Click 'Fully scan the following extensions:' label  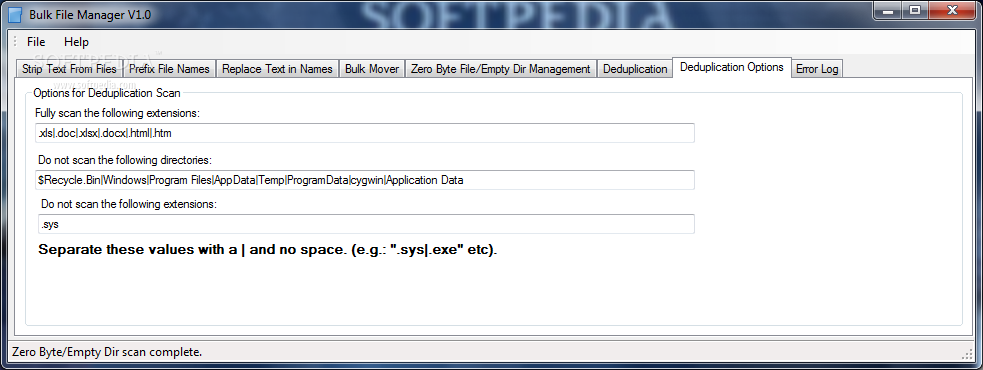click(118, 113)
